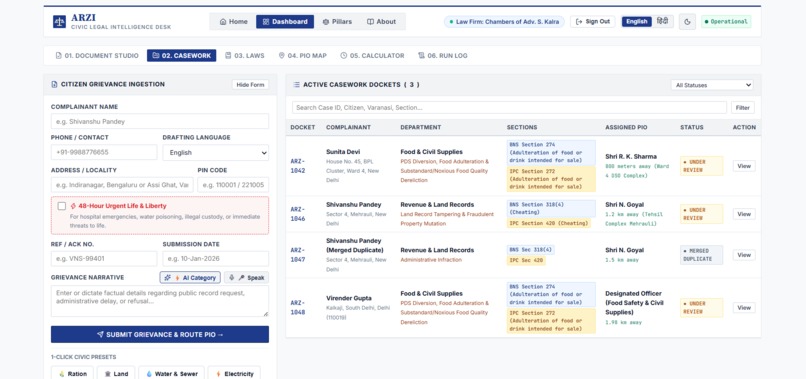The image size is (806, 379).
Task: View merged duplicate case ARZ-1047
Action: tap(744, 255)
